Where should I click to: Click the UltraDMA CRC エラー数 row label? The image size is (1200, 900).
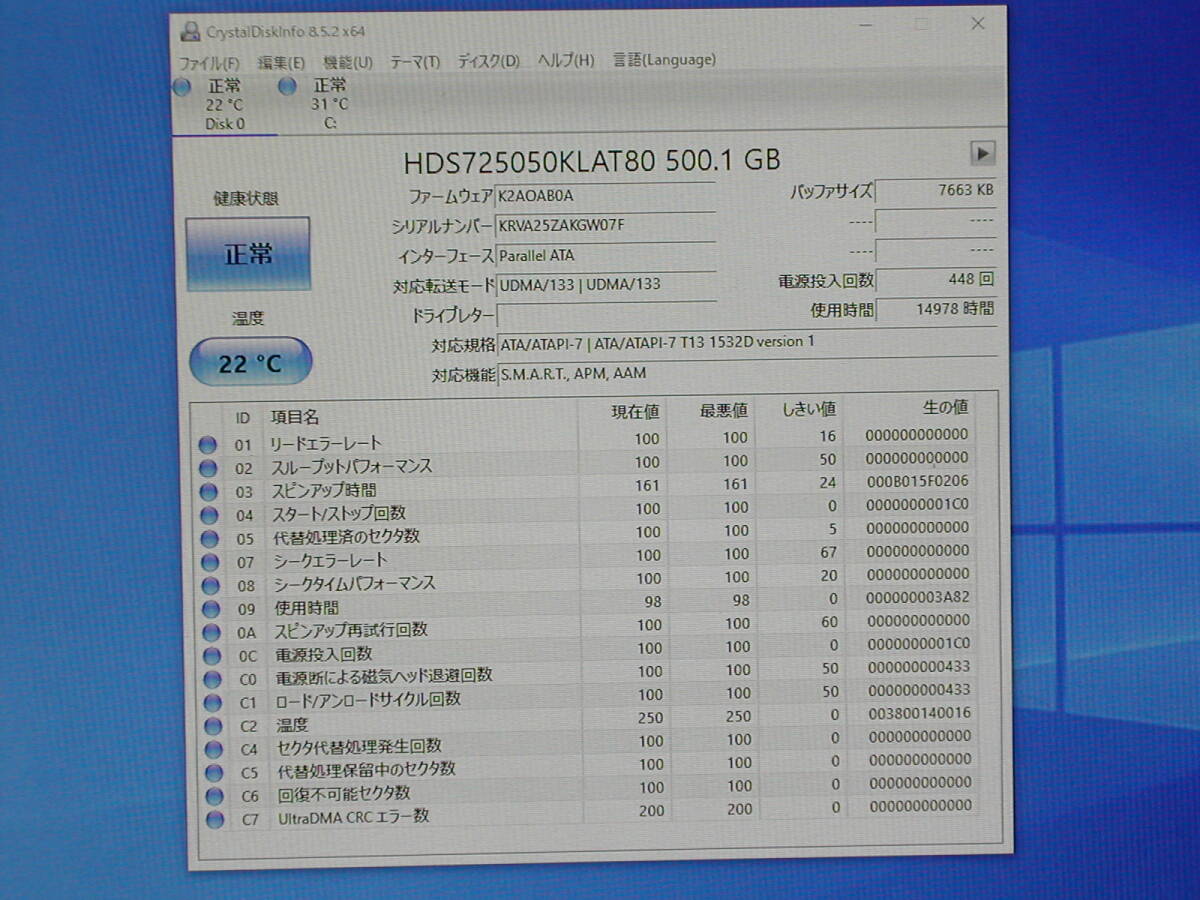[x=353, y=818]
